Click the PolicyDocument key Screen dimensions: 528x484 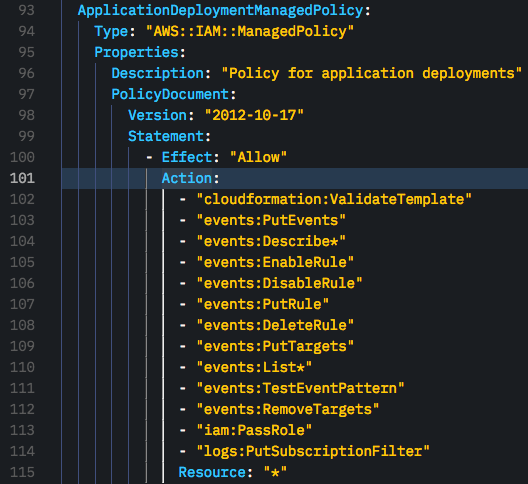tap(170, 94)
